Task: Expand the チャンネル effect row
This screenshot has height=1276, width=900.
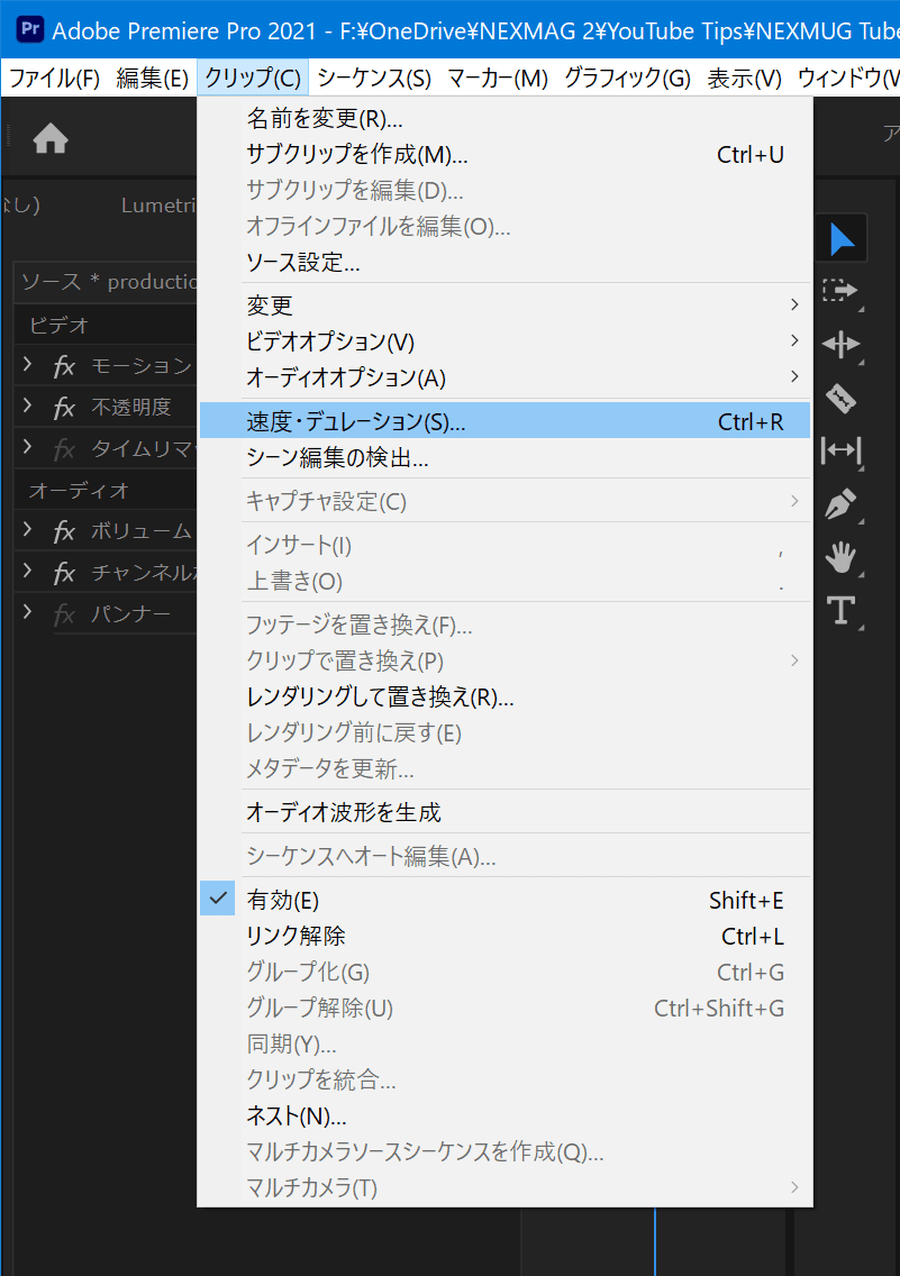Action: pos(28,571)
